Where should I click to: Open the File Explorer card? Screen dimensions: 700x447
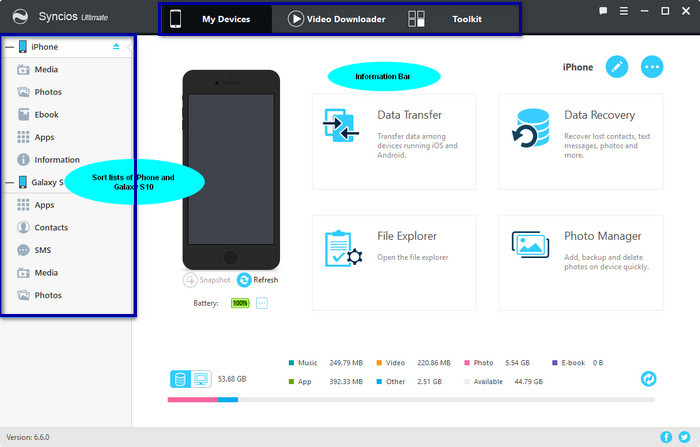point(394,263)
